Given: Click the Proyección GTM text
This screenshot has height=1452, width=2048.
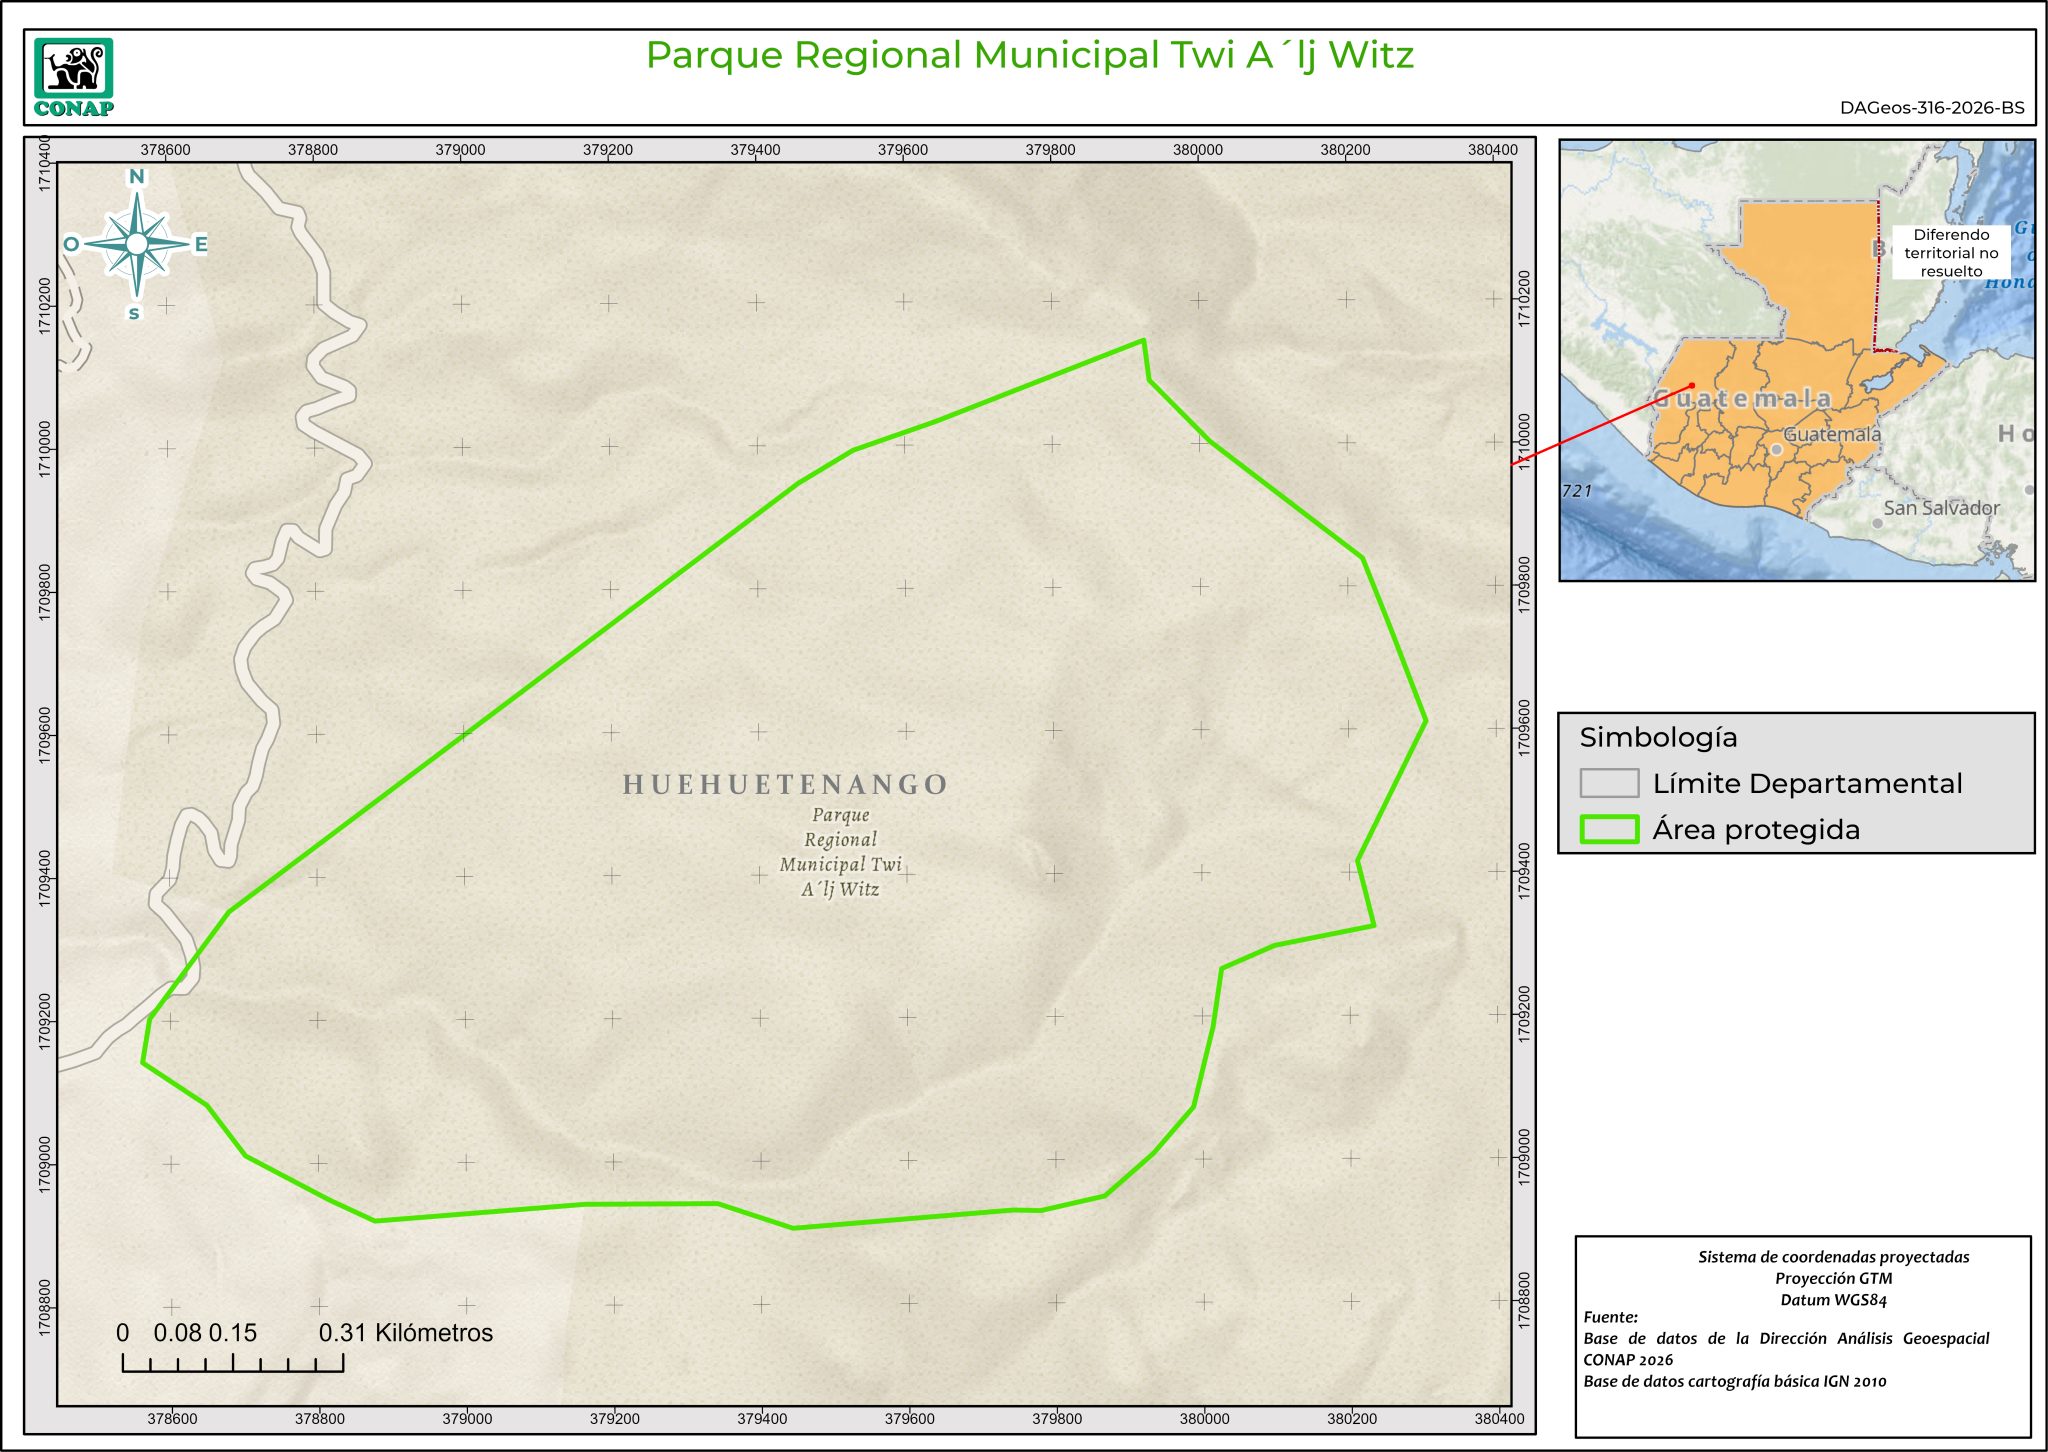Looking at the screenshot, I should tap(1833, 1278).
